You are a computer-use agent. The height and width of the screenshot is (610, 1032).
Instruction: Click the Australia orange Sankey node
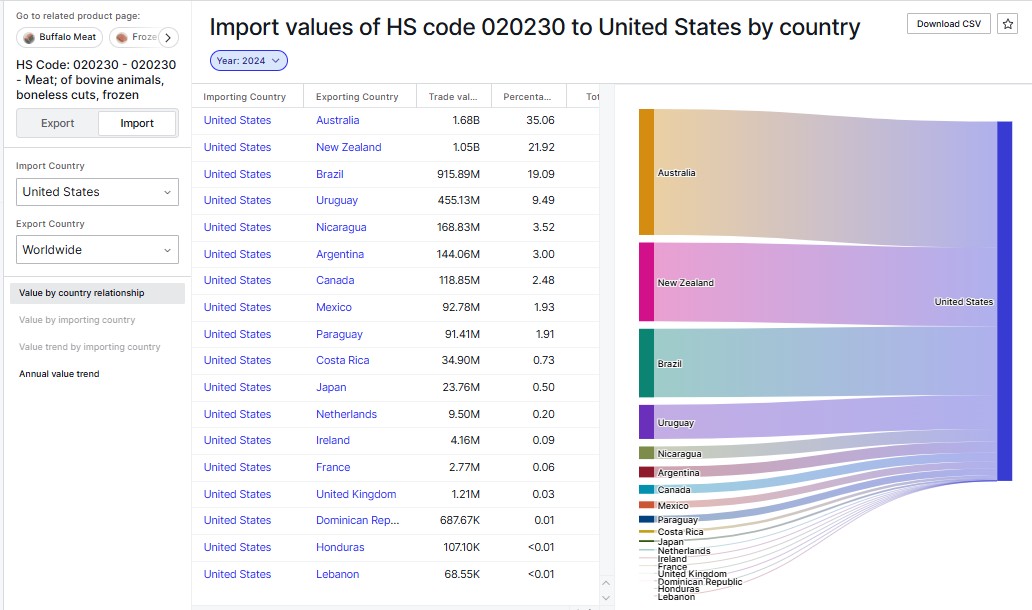[x=646, y=172]
